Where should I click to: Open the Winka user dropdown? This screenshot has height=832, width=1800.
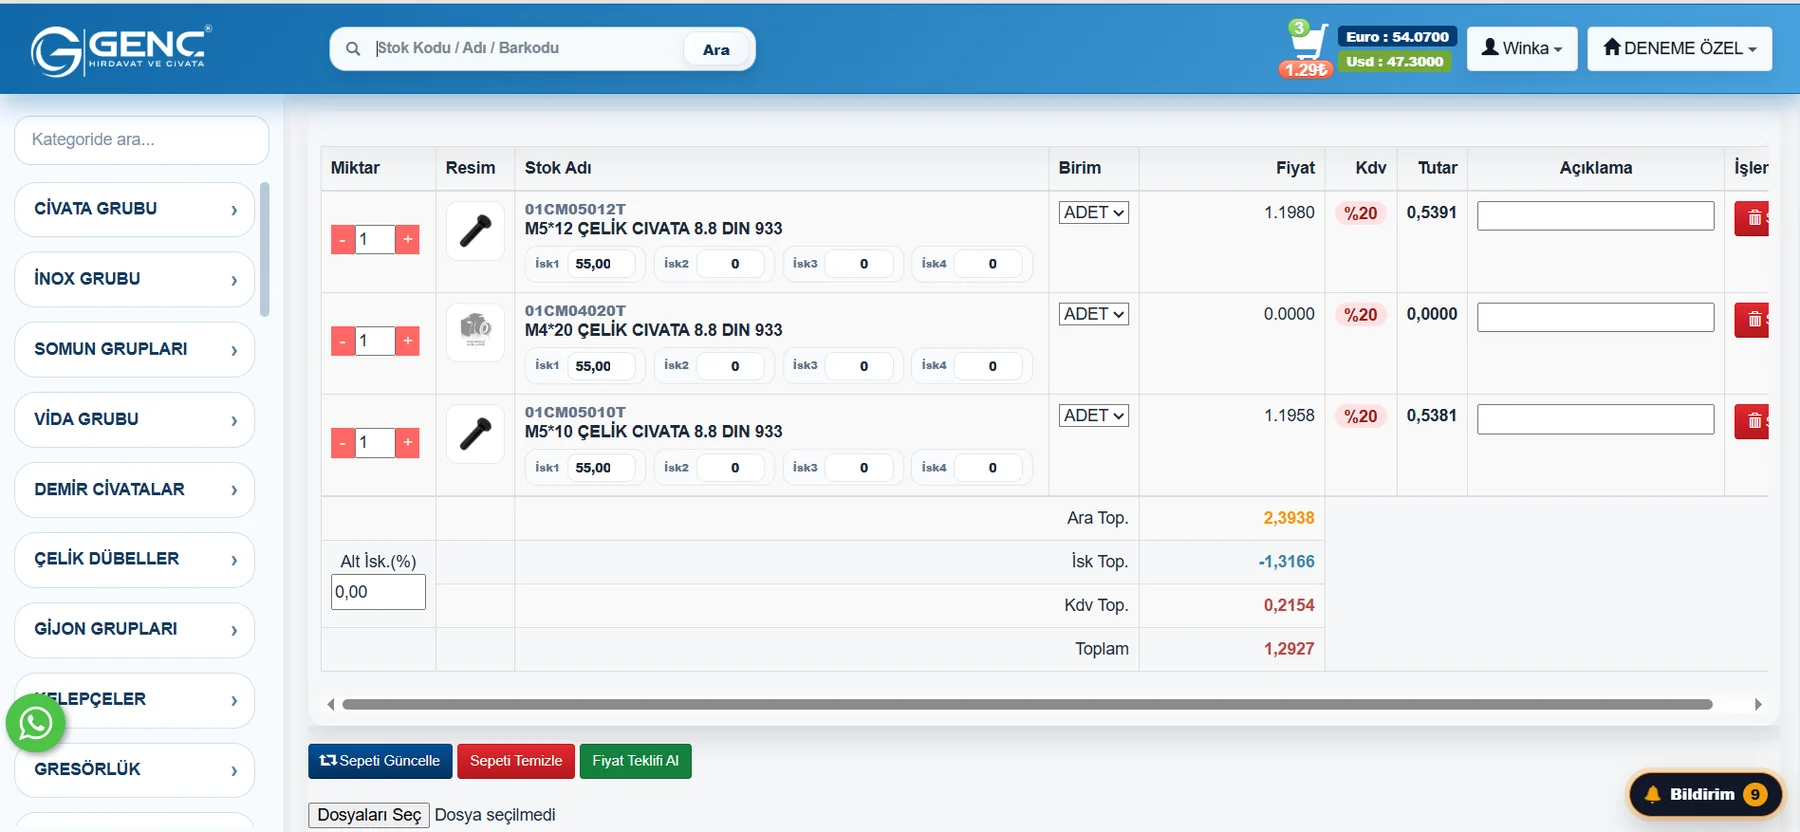point(1522,49)
